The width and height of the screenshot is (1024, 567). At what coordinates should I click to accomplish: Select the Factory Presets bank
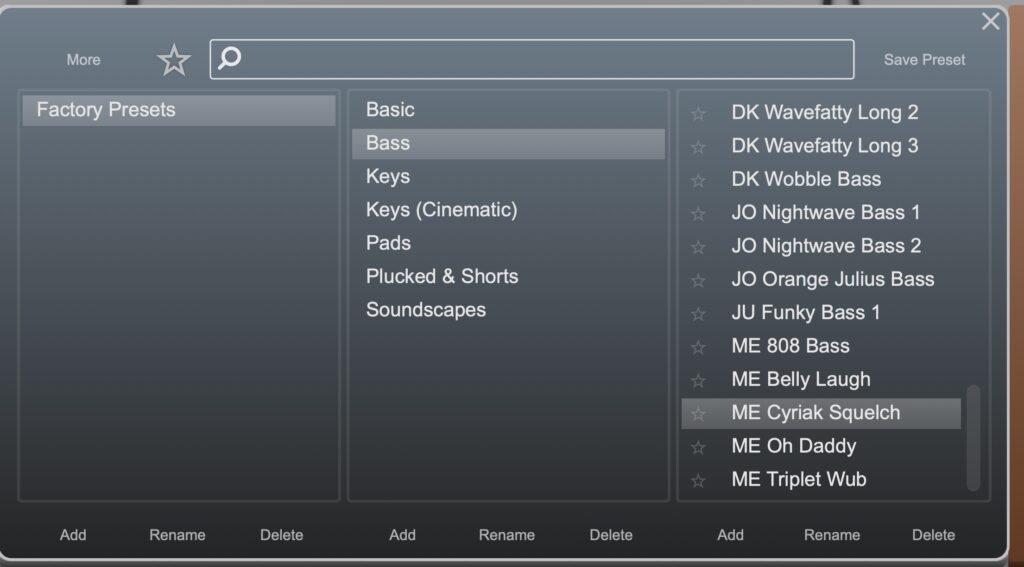pos(178,110)
